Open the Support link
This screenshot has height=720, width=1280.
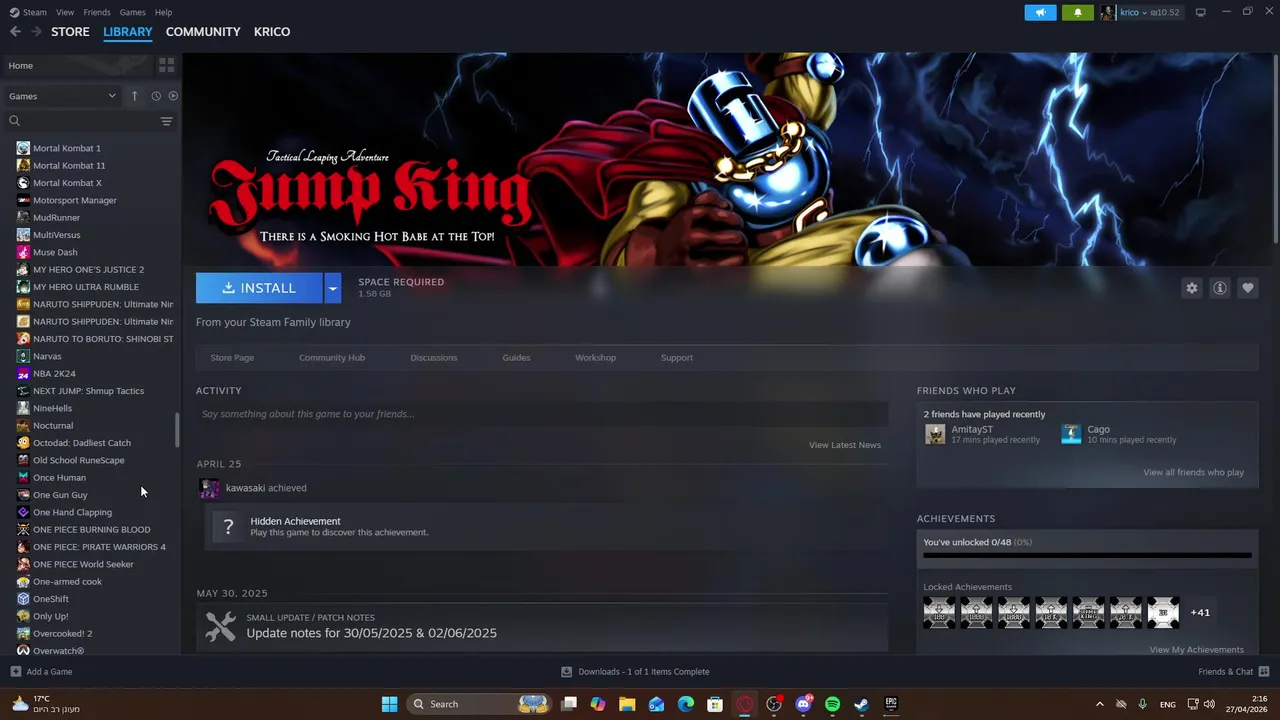(677, 357)
